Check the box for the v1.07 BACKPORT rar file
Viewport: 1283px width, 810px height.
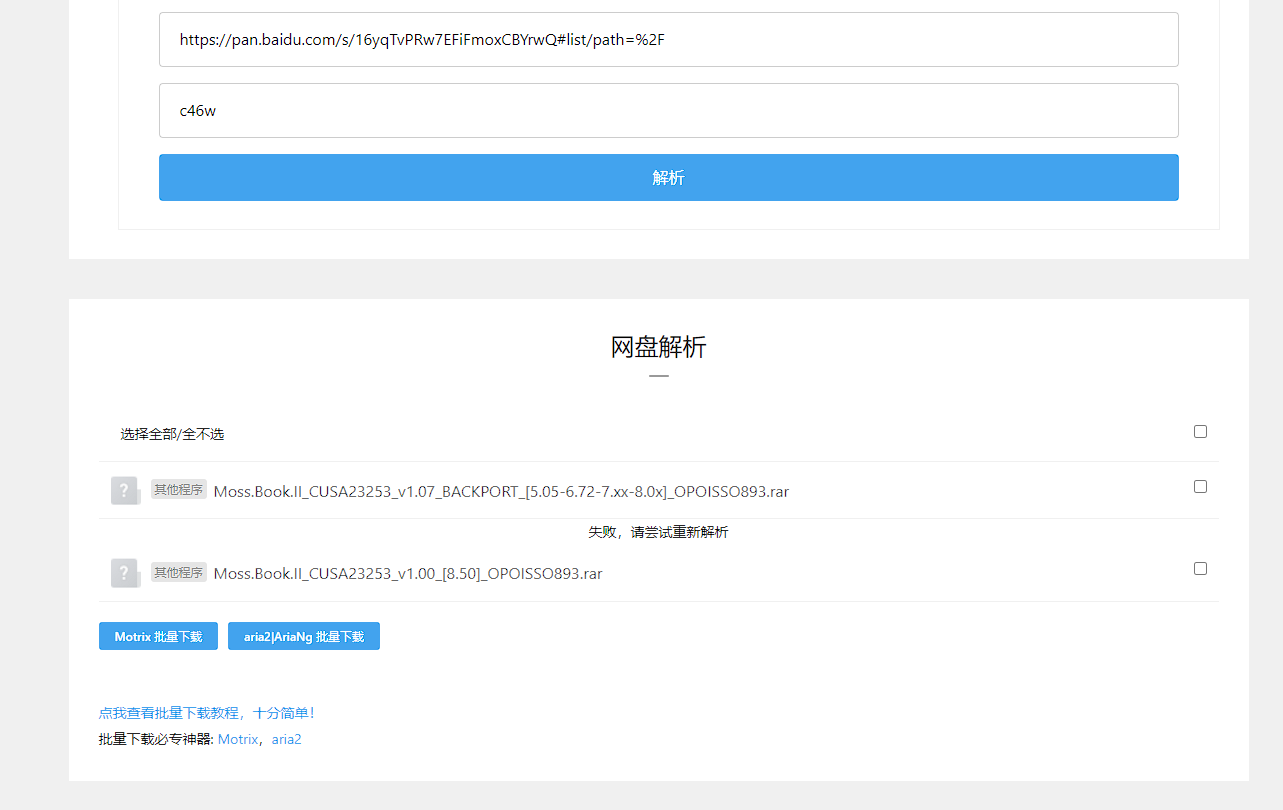pyautogui.click(x=1200, y=486)
